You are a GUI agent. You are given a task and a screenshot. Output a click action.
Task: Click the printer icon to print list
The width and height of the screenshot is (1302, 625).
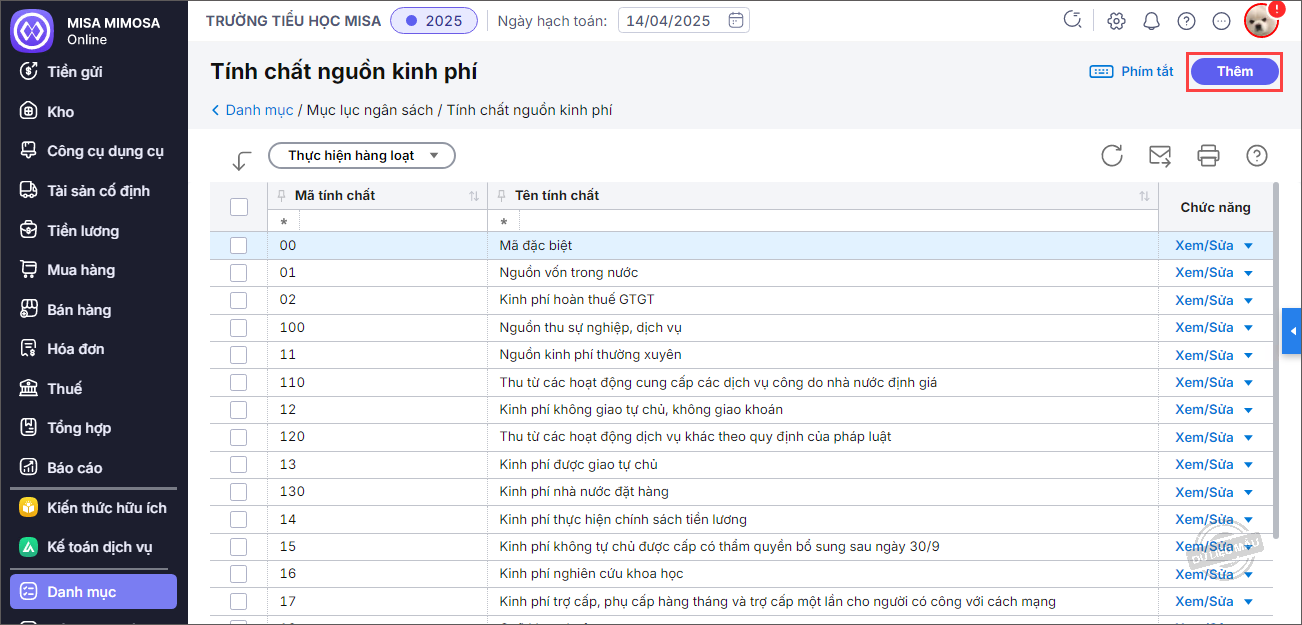coord(1208,155)
